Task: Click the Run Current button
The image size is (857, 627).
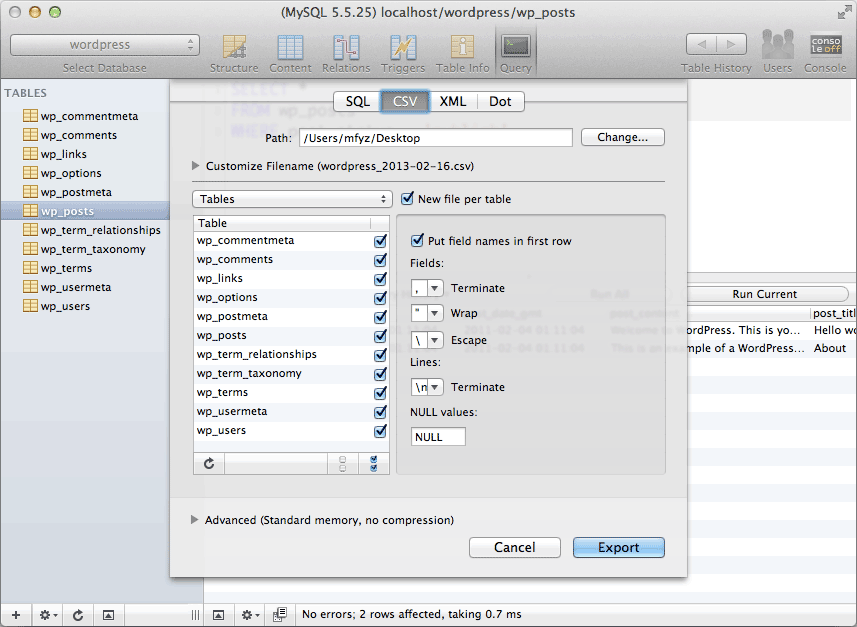Action: 765,294
